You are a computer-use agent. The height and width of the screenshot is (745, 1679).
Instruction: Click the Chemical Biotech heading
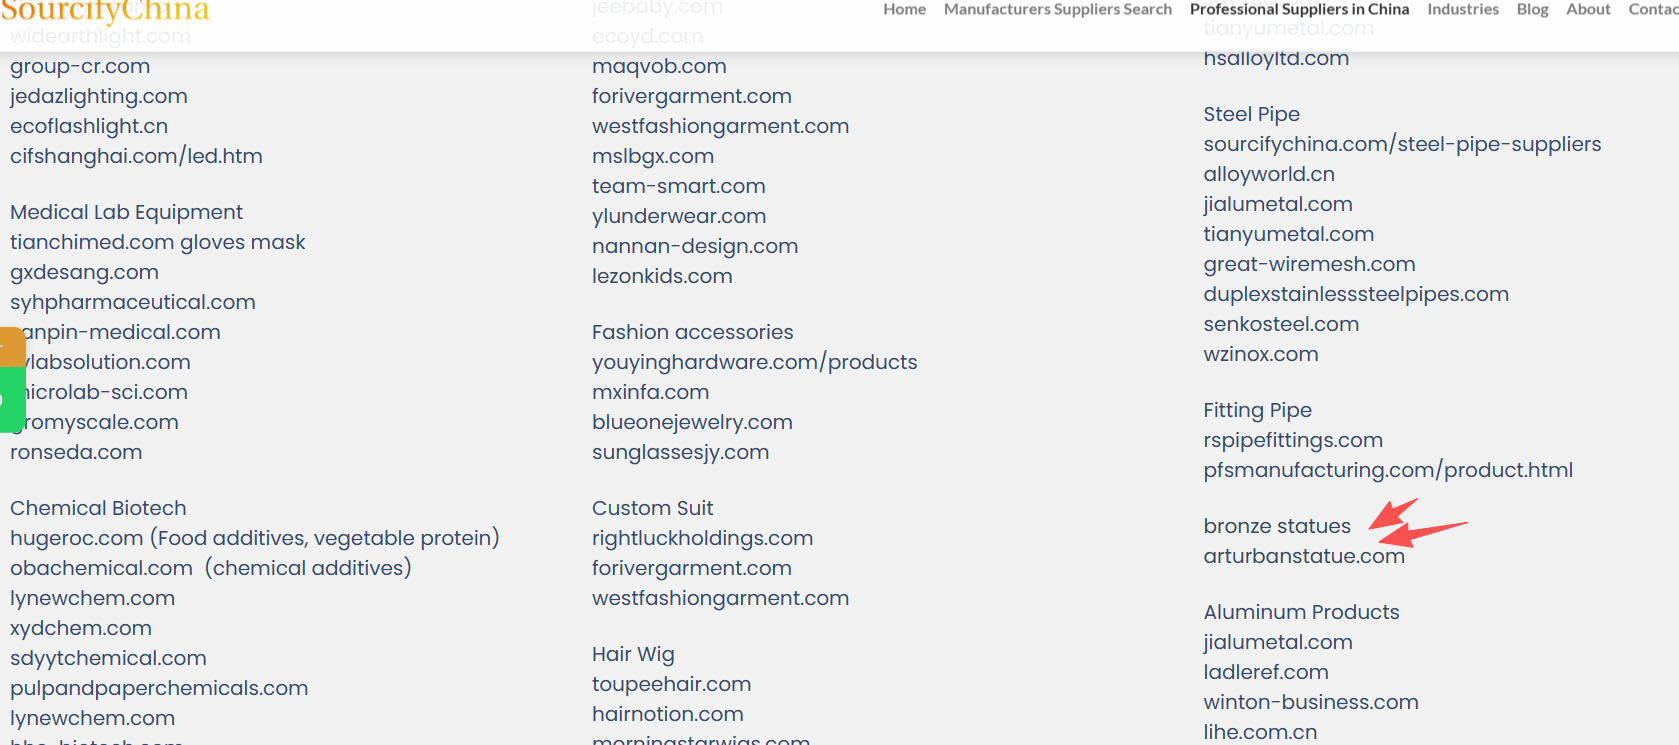pyautogui.click(x=98, y=509)
